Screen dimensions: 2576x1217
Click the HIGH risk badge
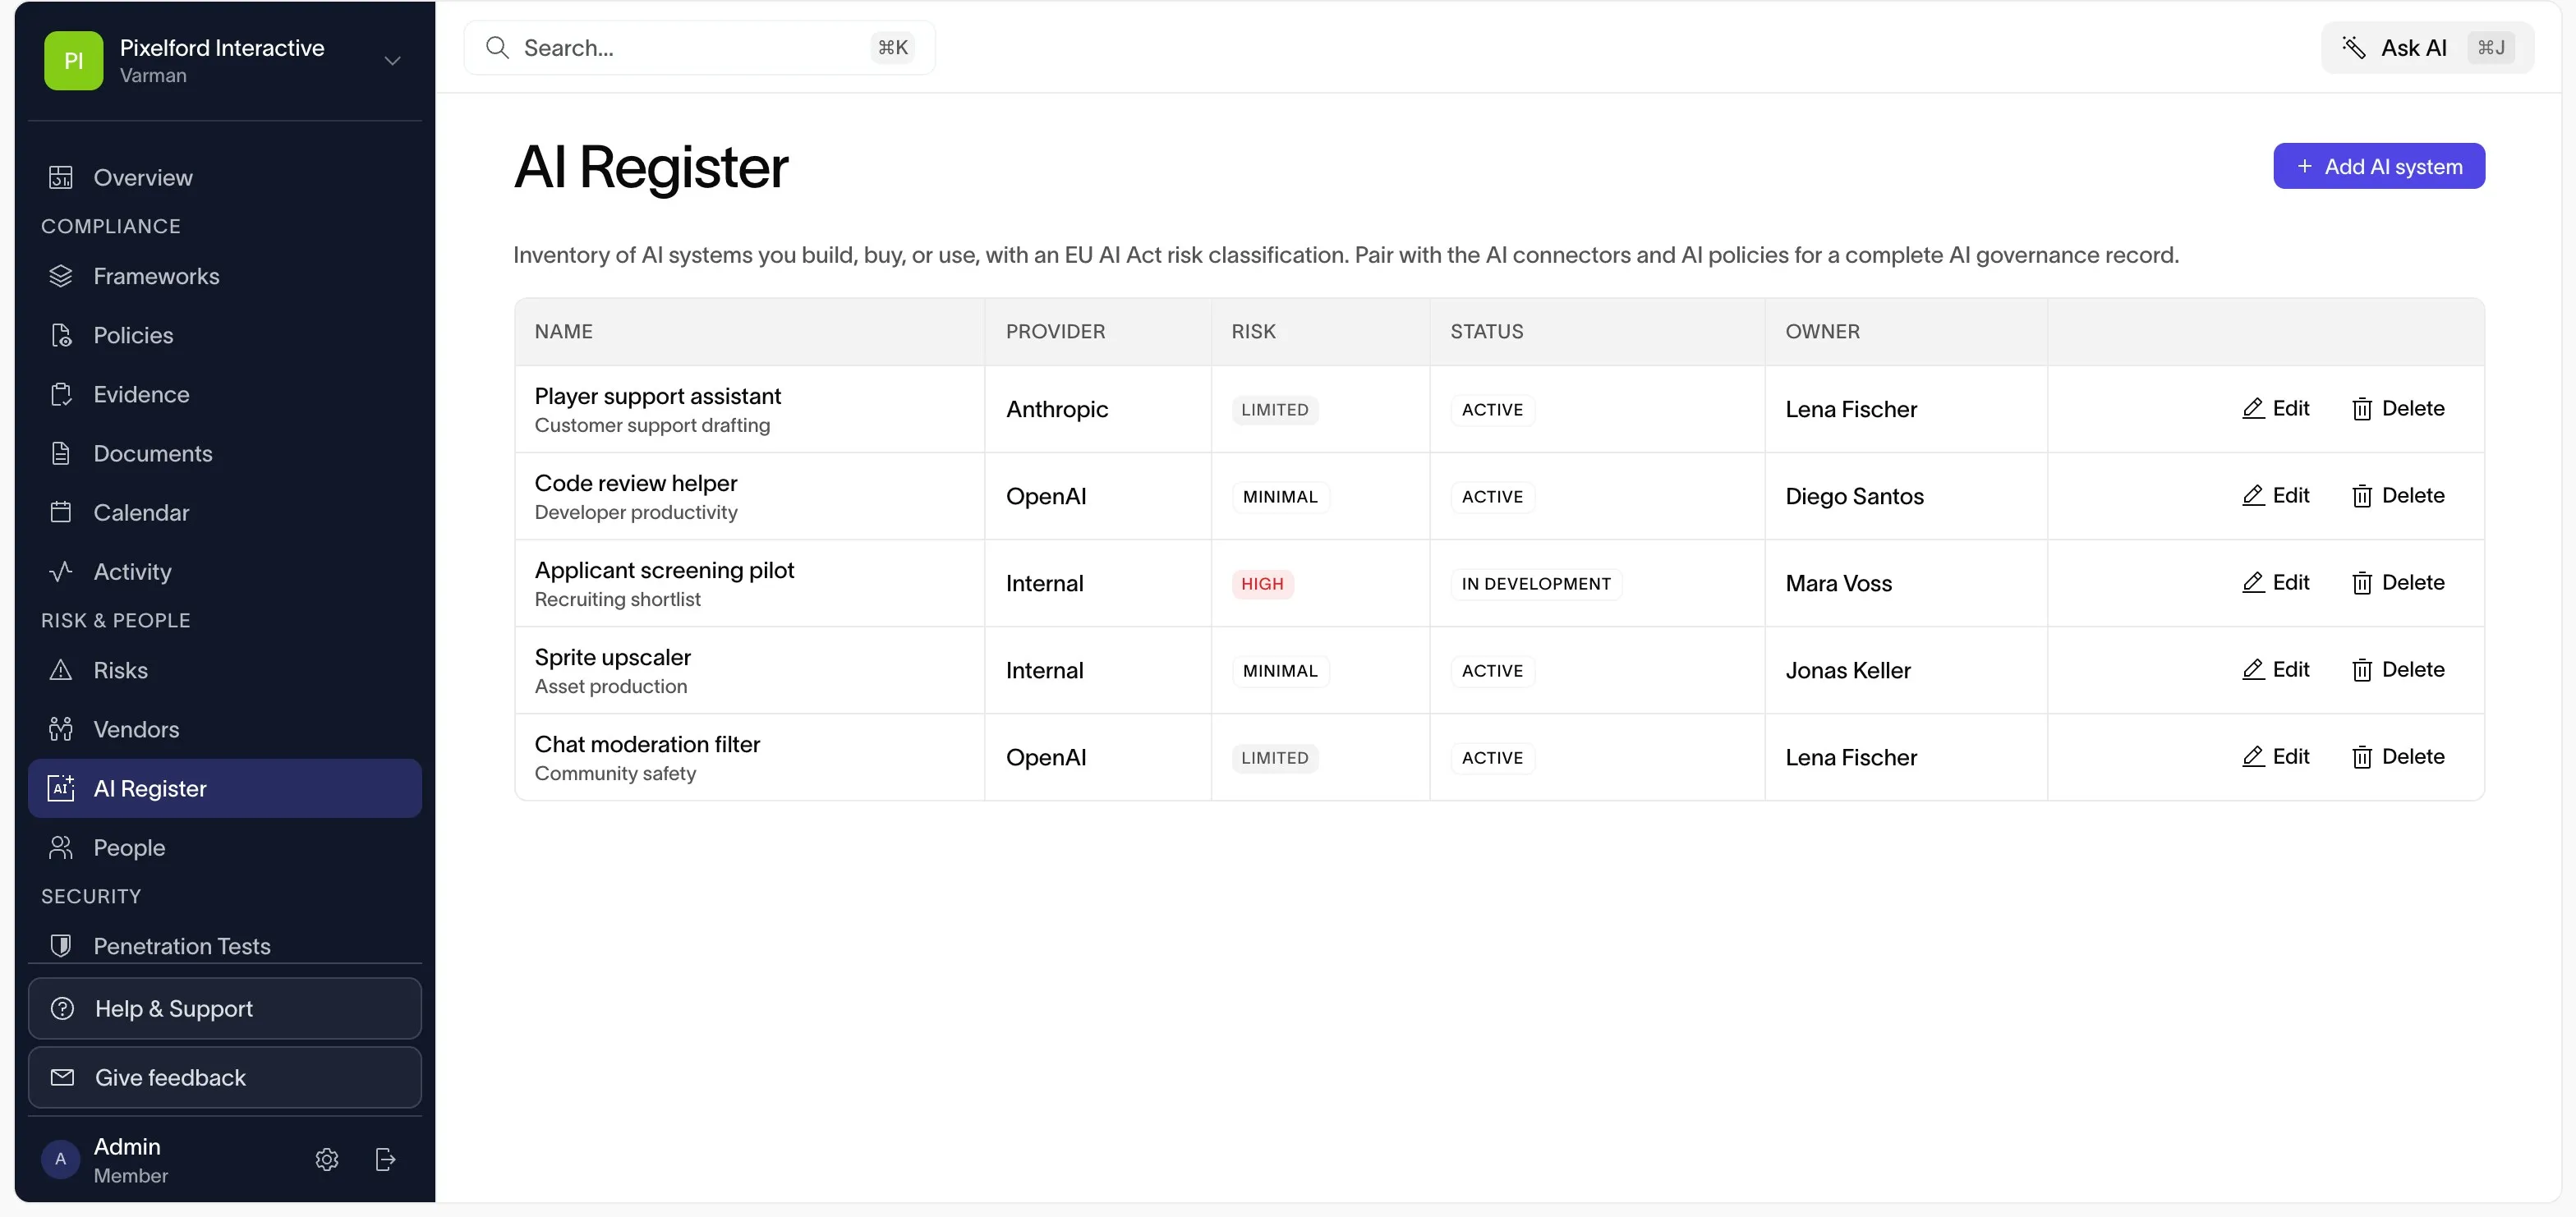[x=1262, y=583]
